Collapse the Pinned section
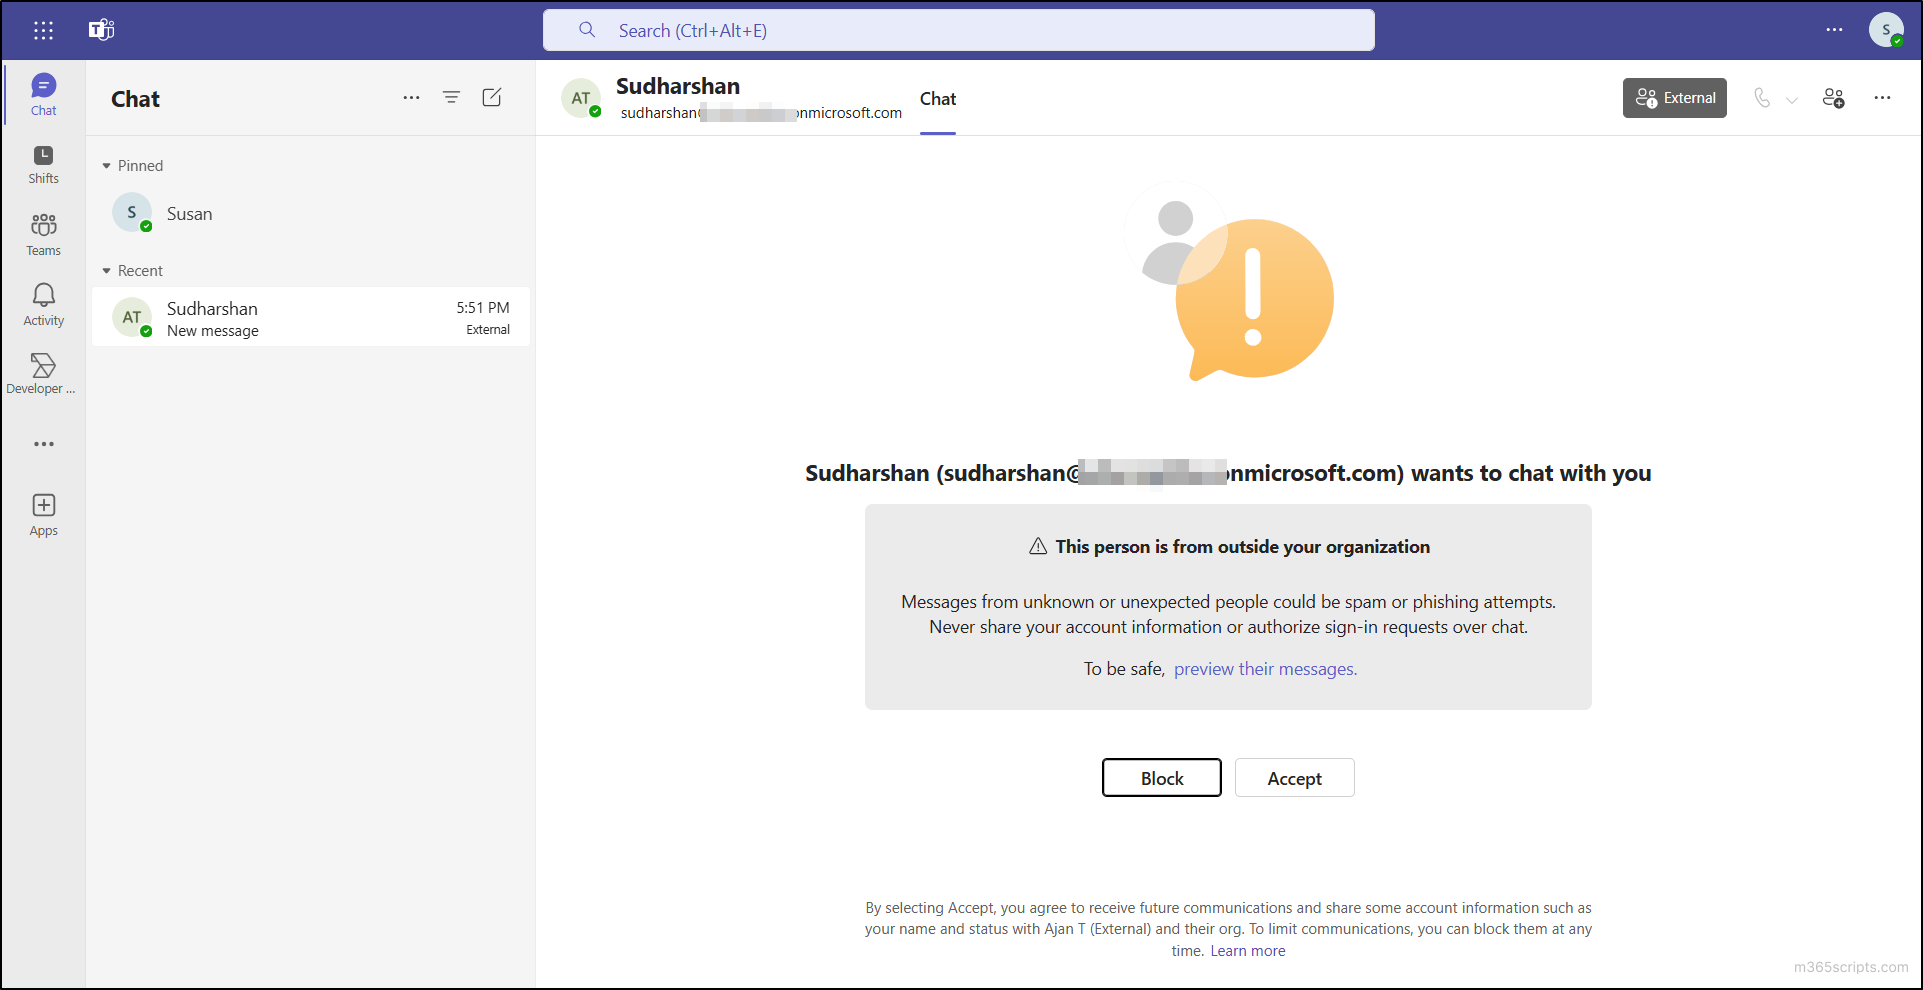This screenshot has height=990, width=1923. (106, 165)
